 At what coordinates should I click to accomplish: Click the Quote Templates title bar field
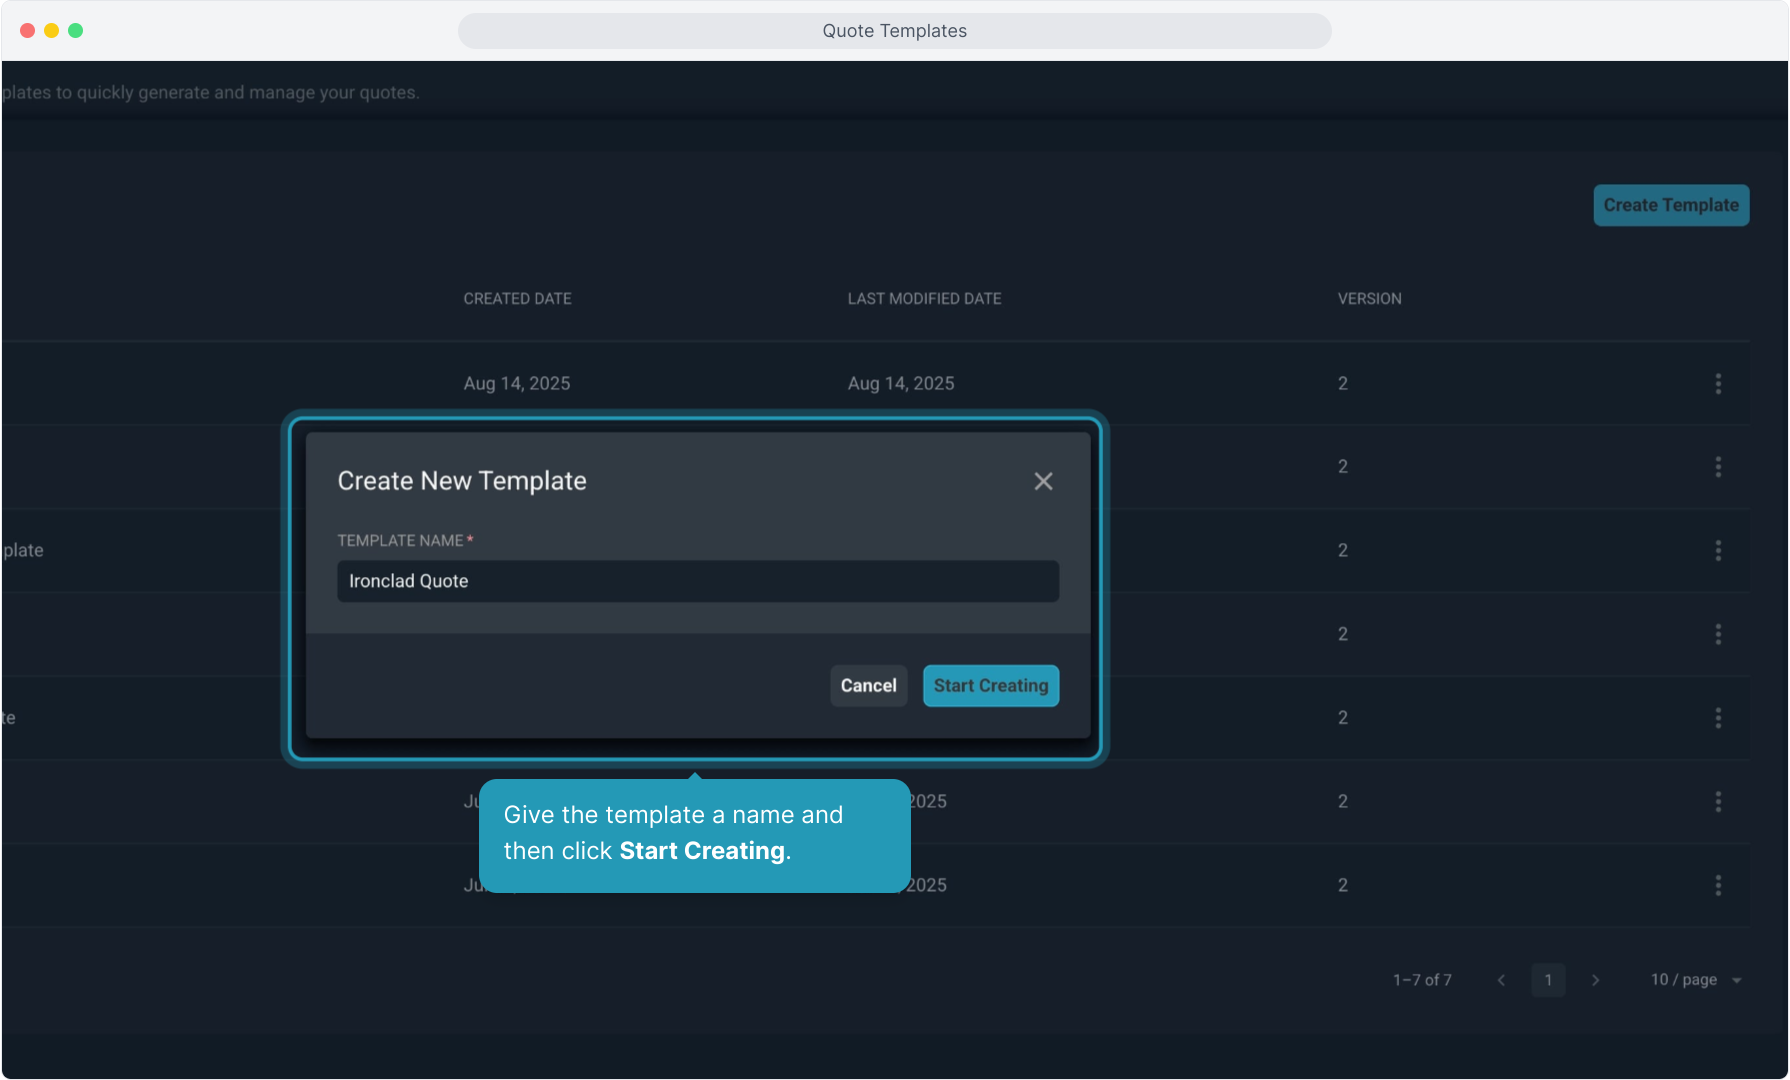(x=894, y=31)
